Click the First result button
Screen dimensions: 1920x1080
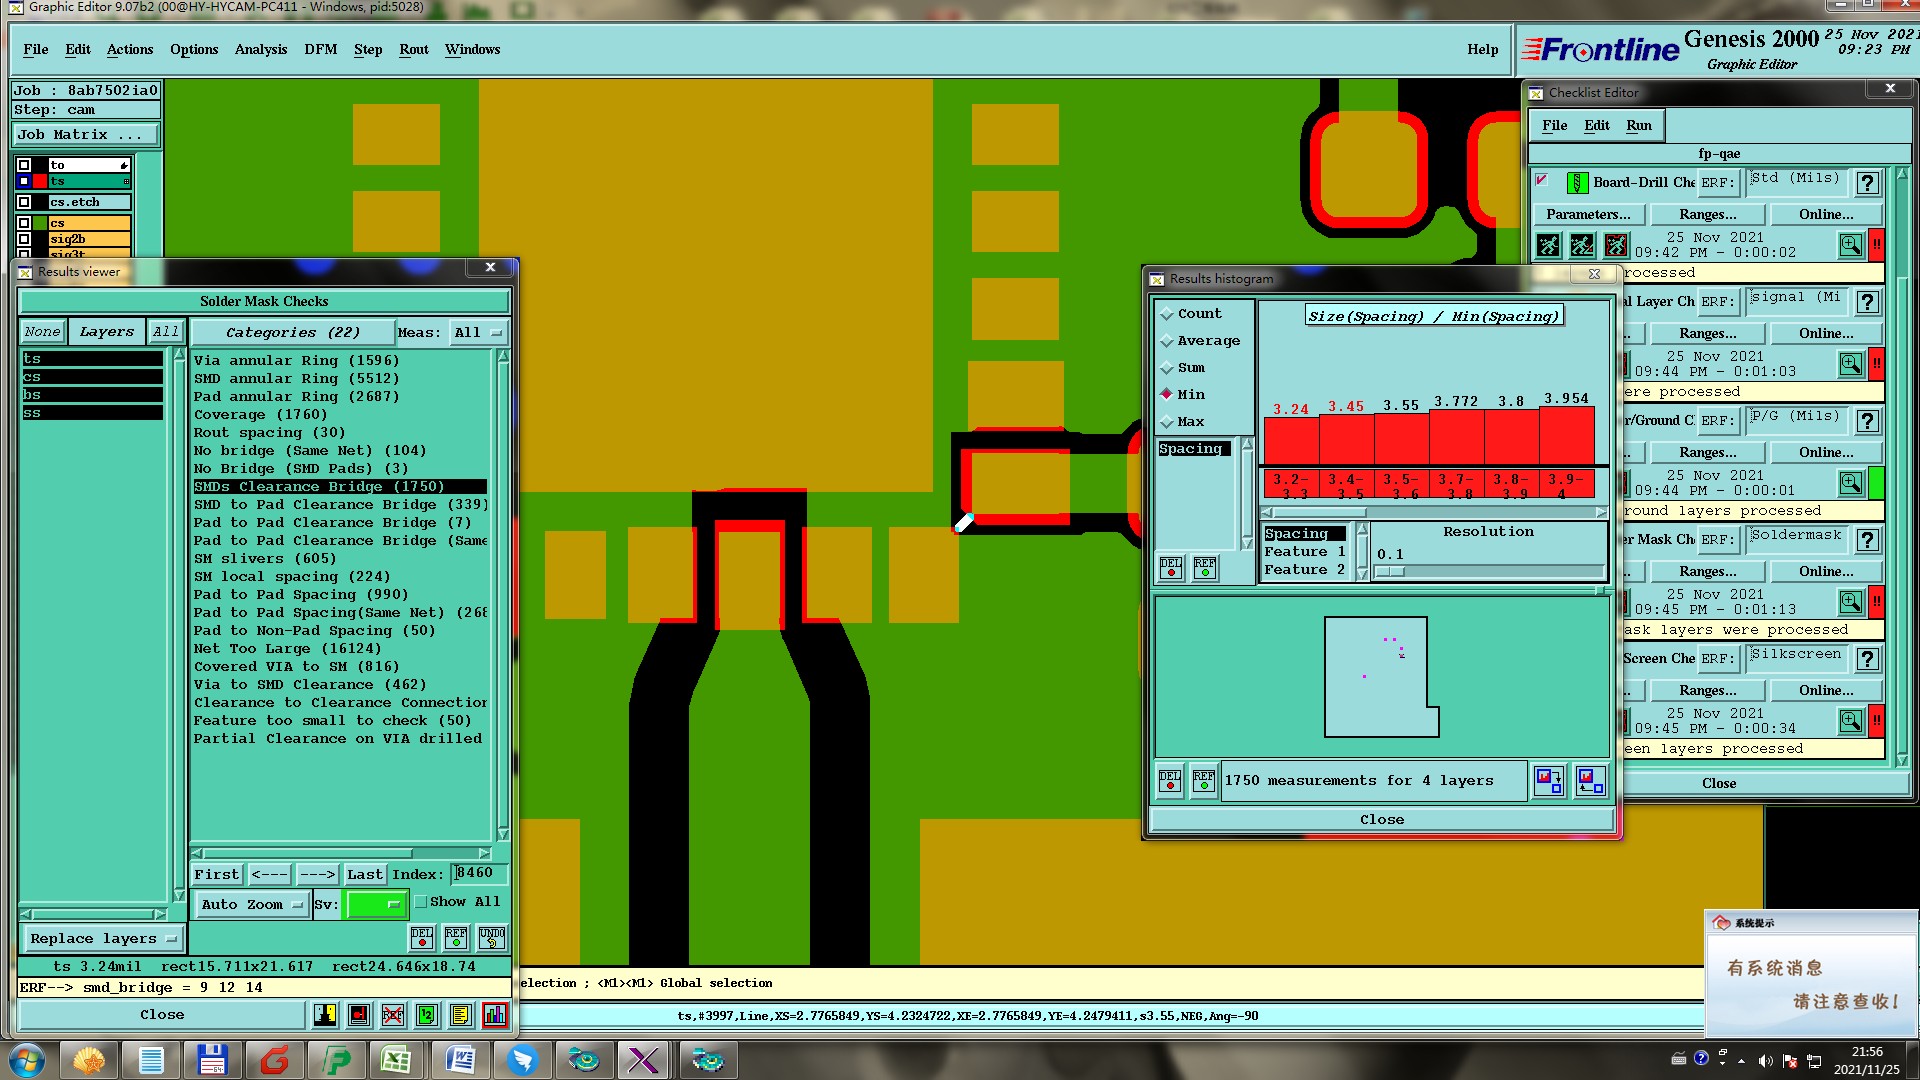point(217,874)
